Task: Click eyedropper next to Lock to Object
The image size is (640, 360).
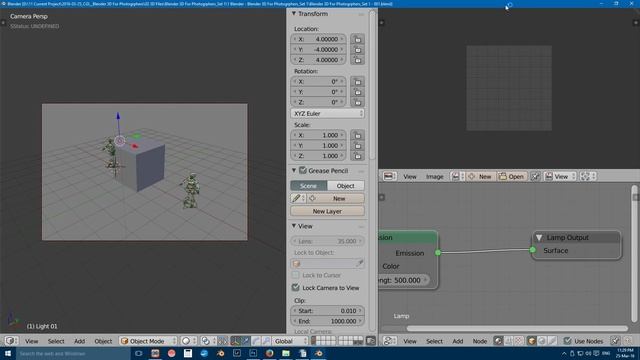Action: 359,264
